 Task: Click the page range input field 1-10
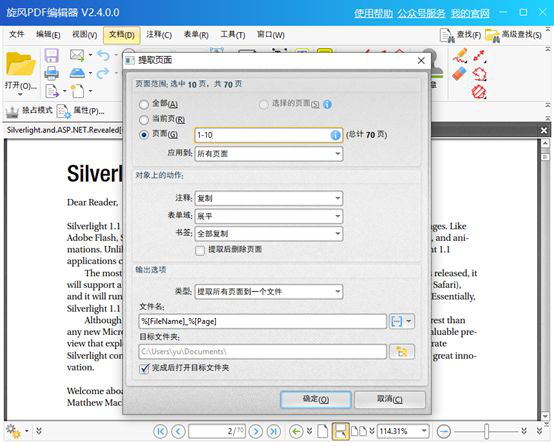269,135
